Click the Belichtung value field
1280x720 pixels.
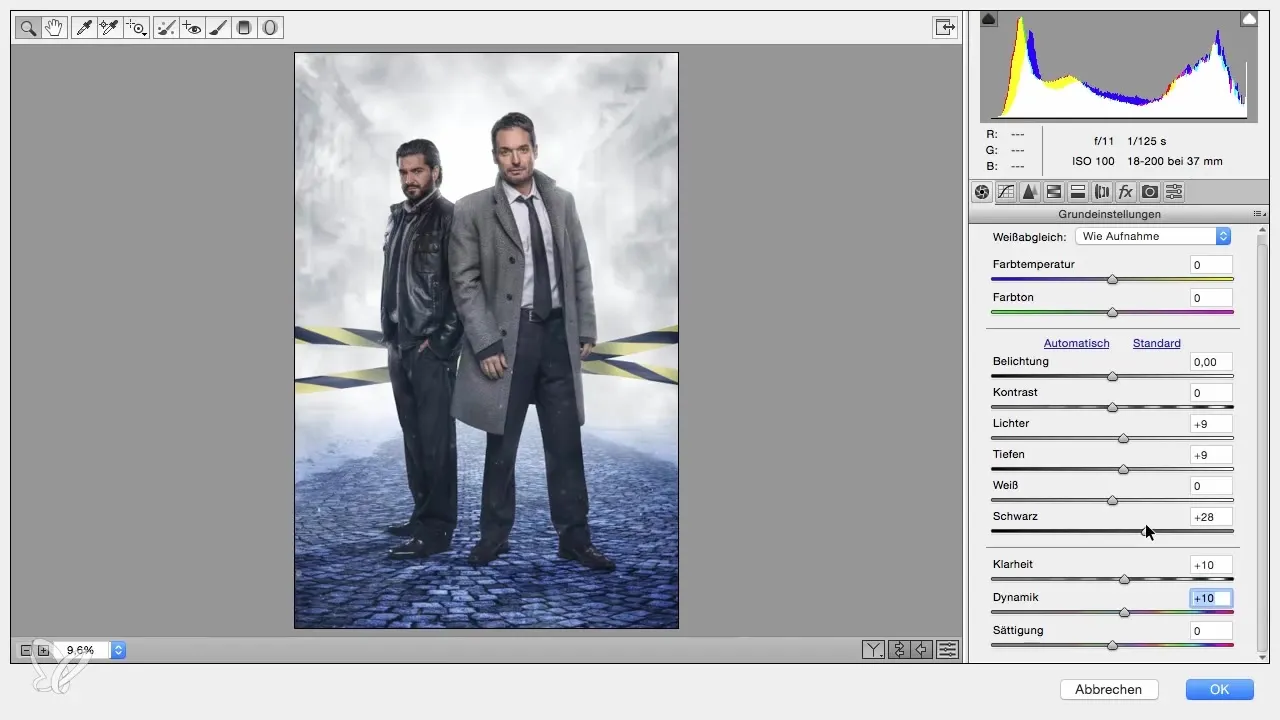tap(1211, 362)
